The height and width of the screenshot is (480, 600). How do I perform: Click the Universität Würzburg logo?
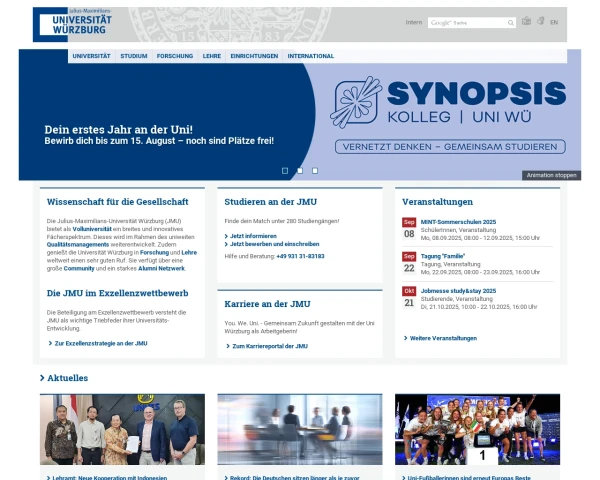(x=73, y=24)
